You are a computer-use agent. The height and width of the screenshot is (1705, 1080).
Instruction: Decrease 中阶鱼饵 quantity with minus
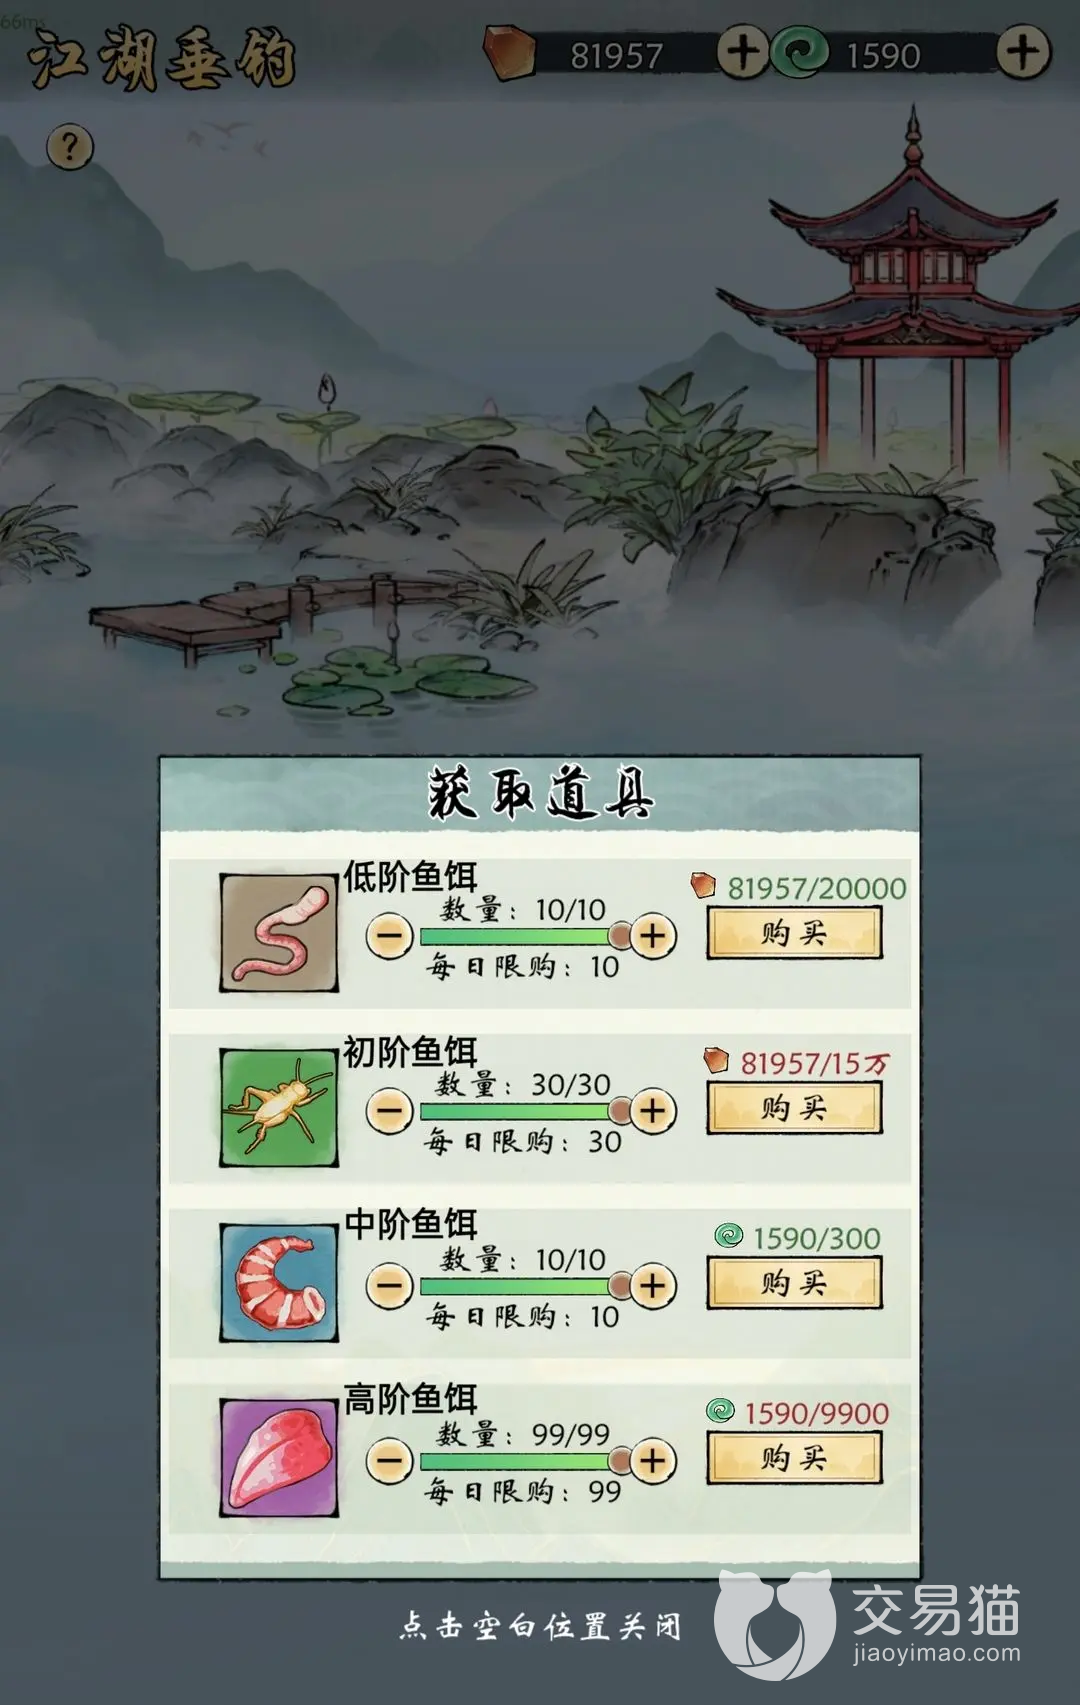click(x=389, y=1286)
